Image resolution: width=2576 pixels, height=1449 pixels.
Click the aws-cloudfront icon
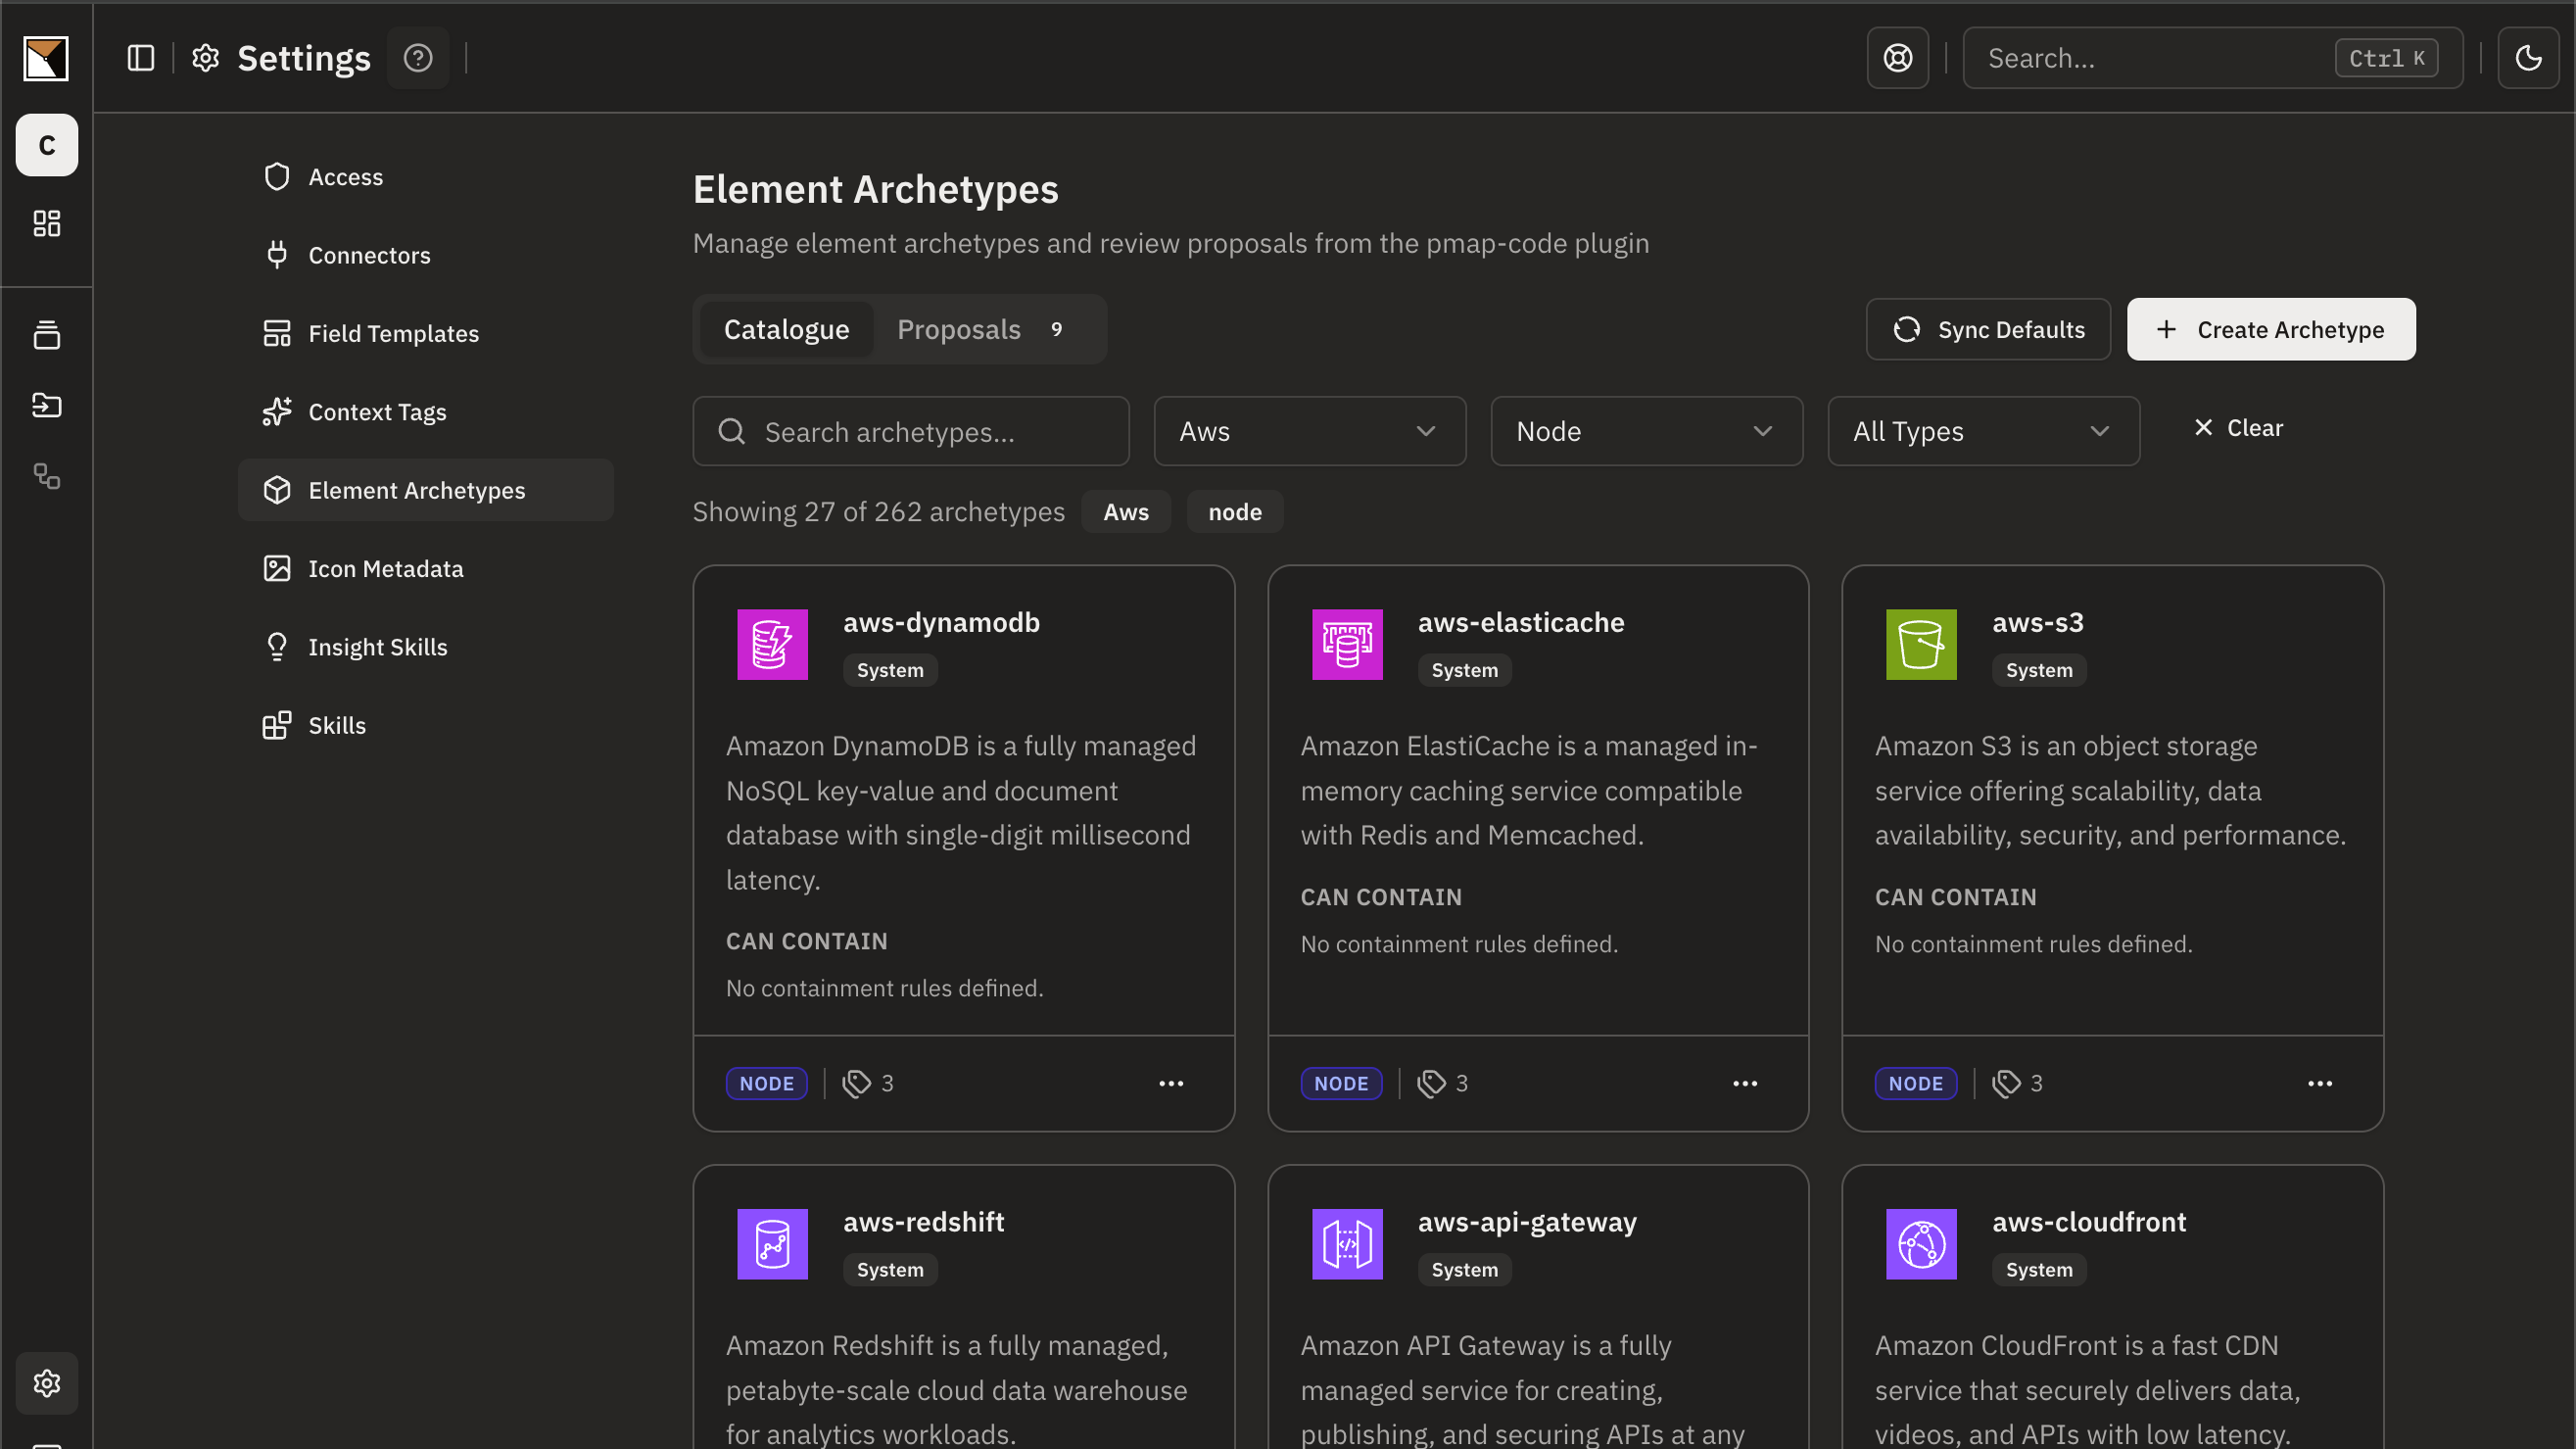(1920, 1243)
